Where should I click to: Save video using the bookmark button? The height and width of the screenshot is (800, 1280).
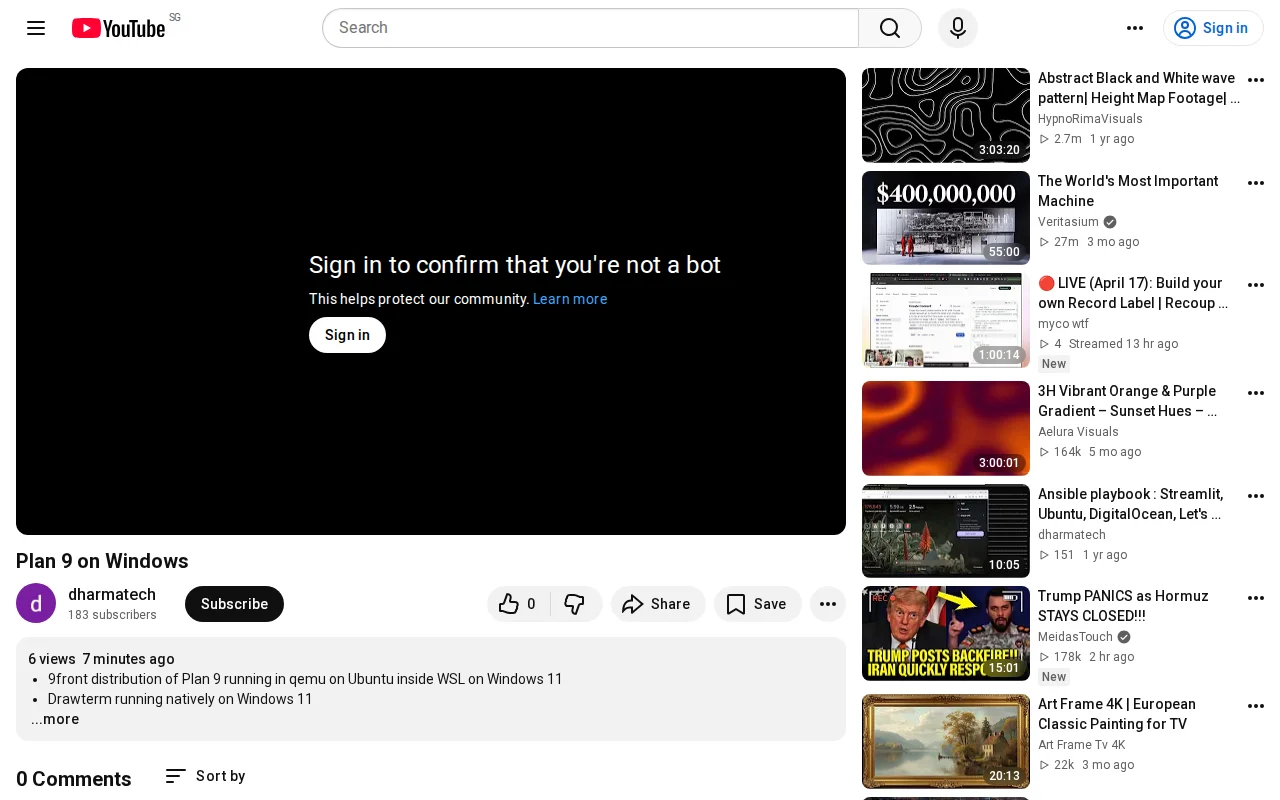coord(757,604)
